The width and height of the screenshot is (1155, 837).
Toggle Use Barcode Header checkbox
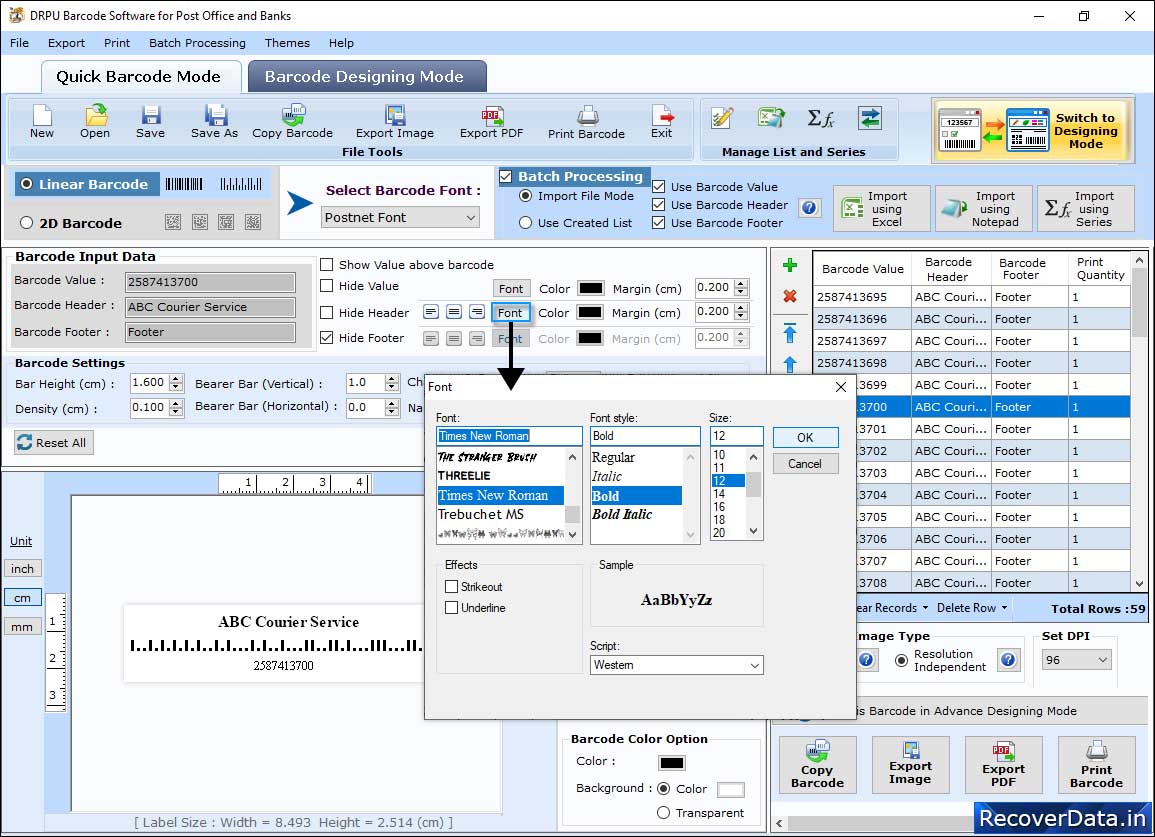659,205
